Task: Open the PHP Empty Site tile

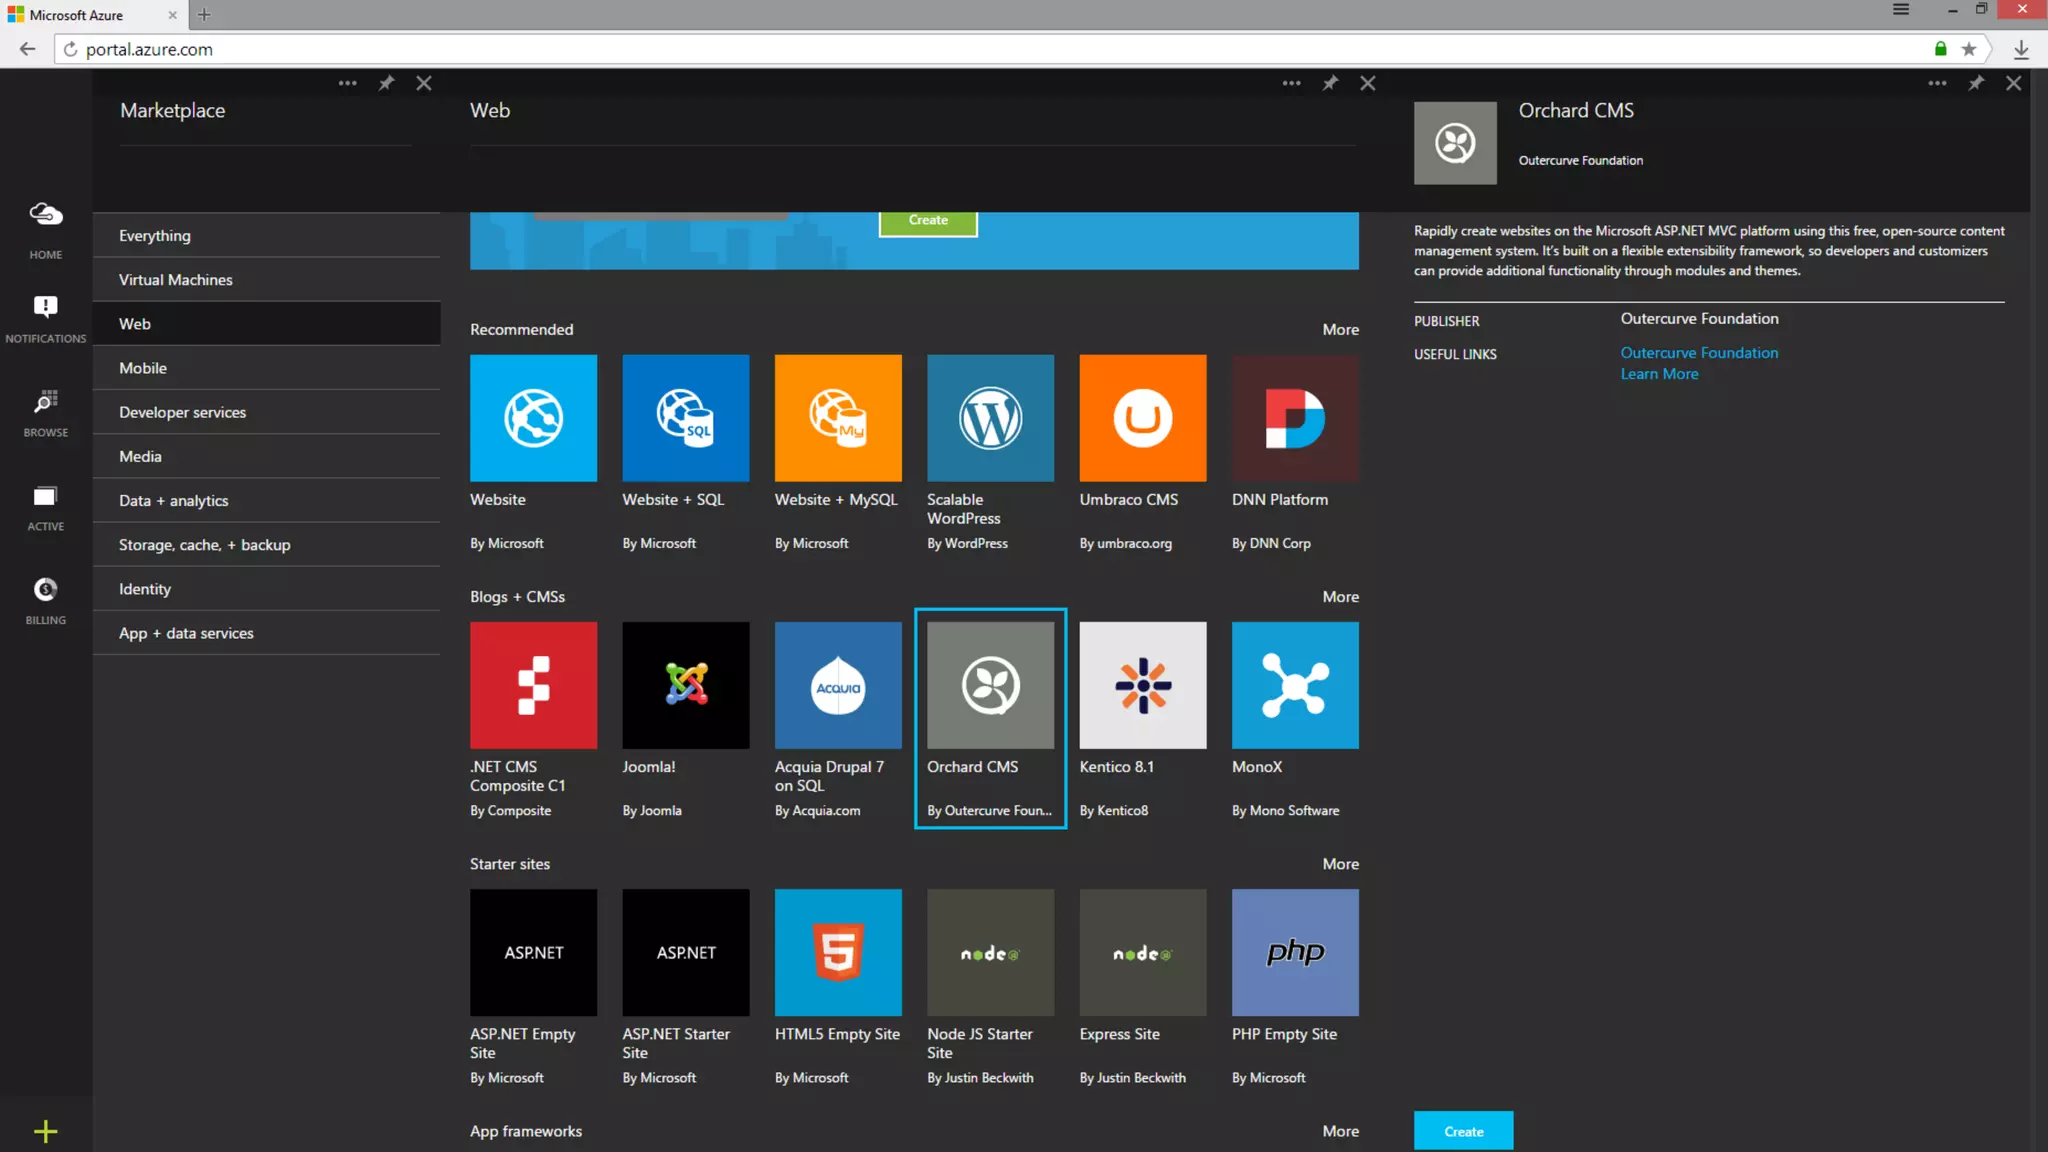Action: pyautogui.click(x=1294, y=953)
